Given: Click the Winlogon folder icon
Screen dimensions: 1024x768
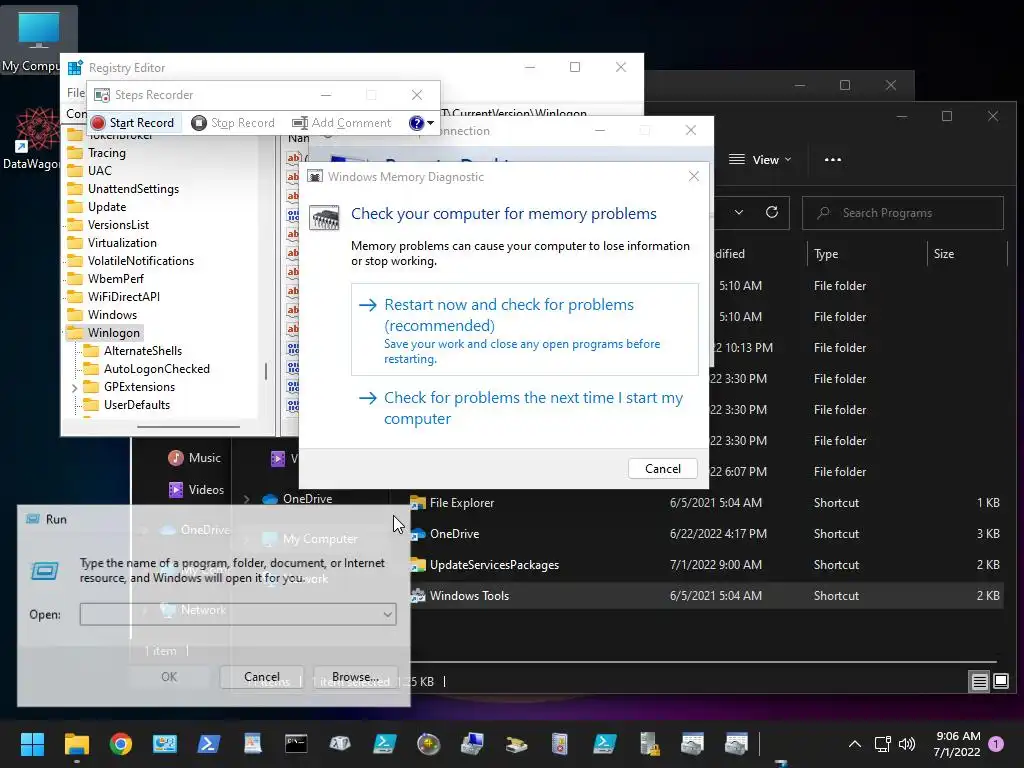Looking at the screenshot, I should click(x=76, y=333).
